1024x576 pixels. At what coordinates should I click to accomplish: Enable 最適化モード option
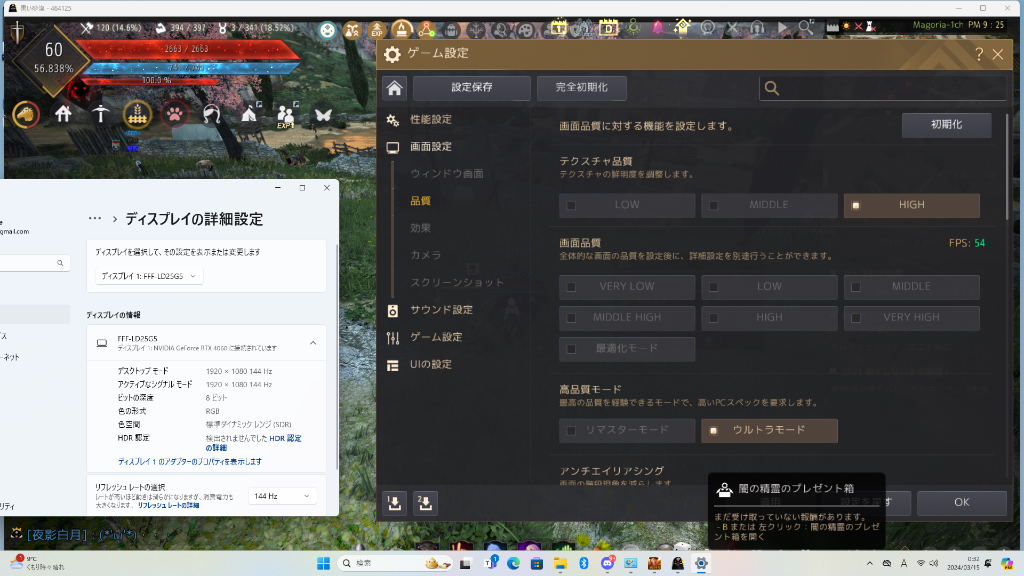click(627, 349)
